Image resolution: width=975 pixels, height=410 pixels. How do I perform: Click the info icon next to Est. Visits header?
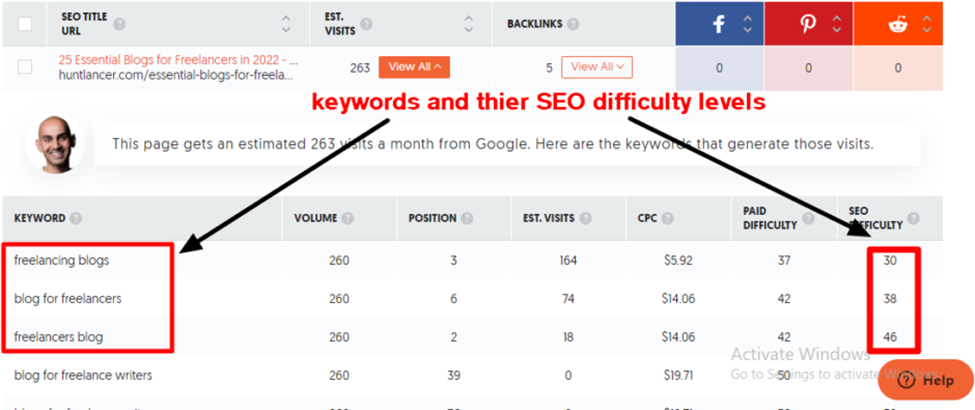(367, 24)
